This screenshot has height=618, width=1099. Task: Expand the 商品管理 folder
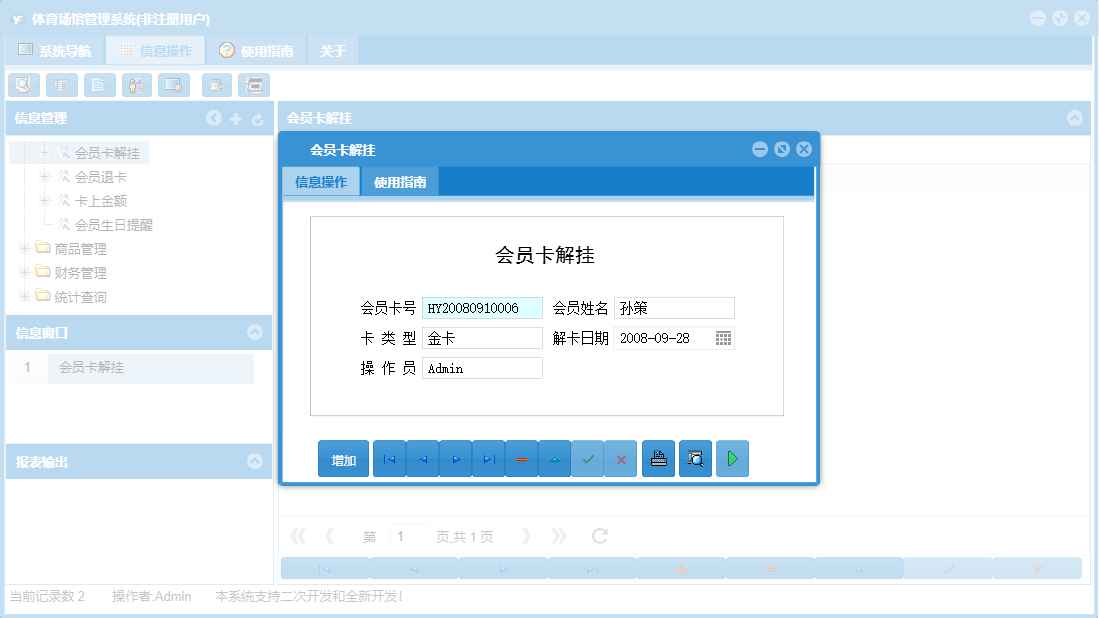[23, 248]
